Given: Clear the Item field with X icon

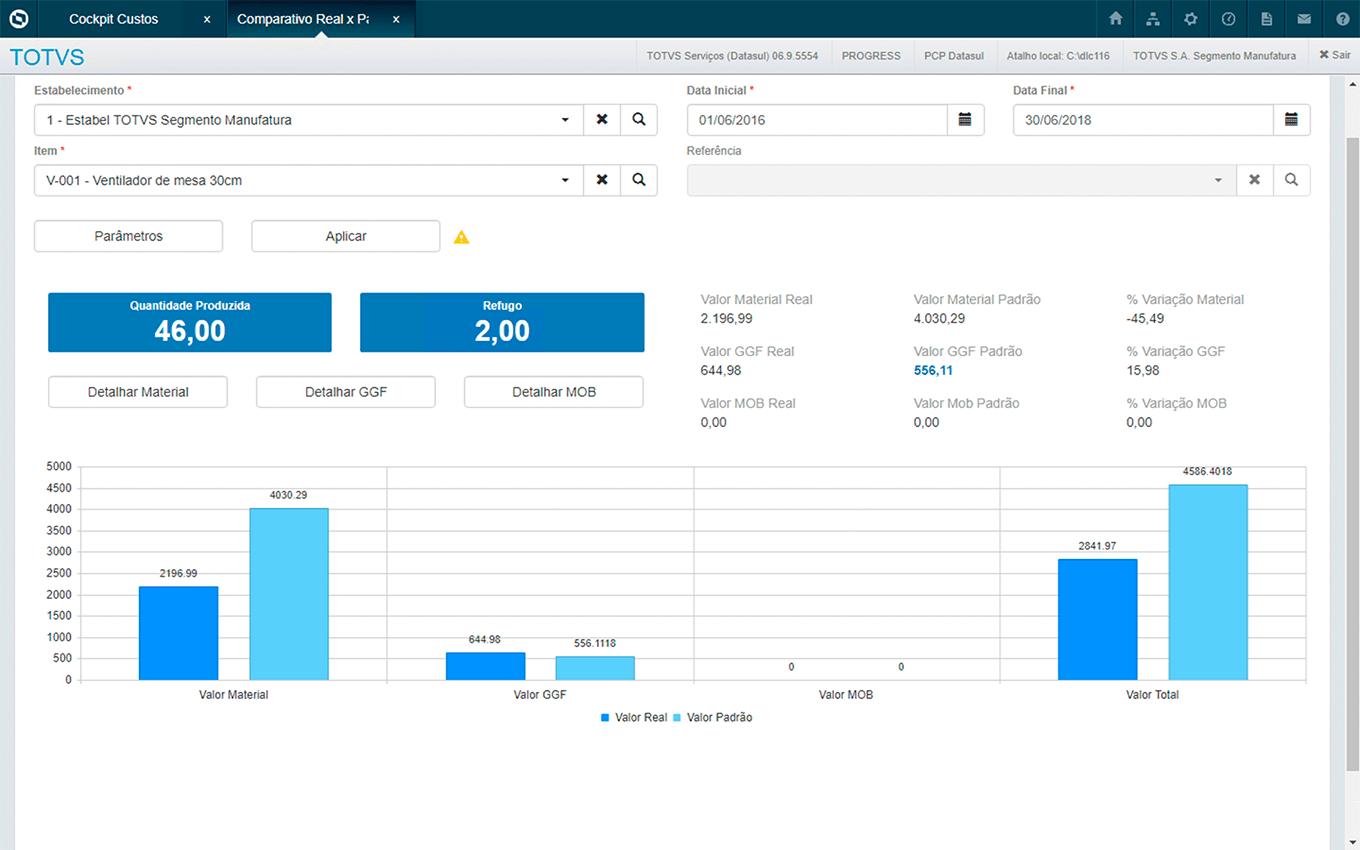Looking at the screenshot, I should 602,180.
